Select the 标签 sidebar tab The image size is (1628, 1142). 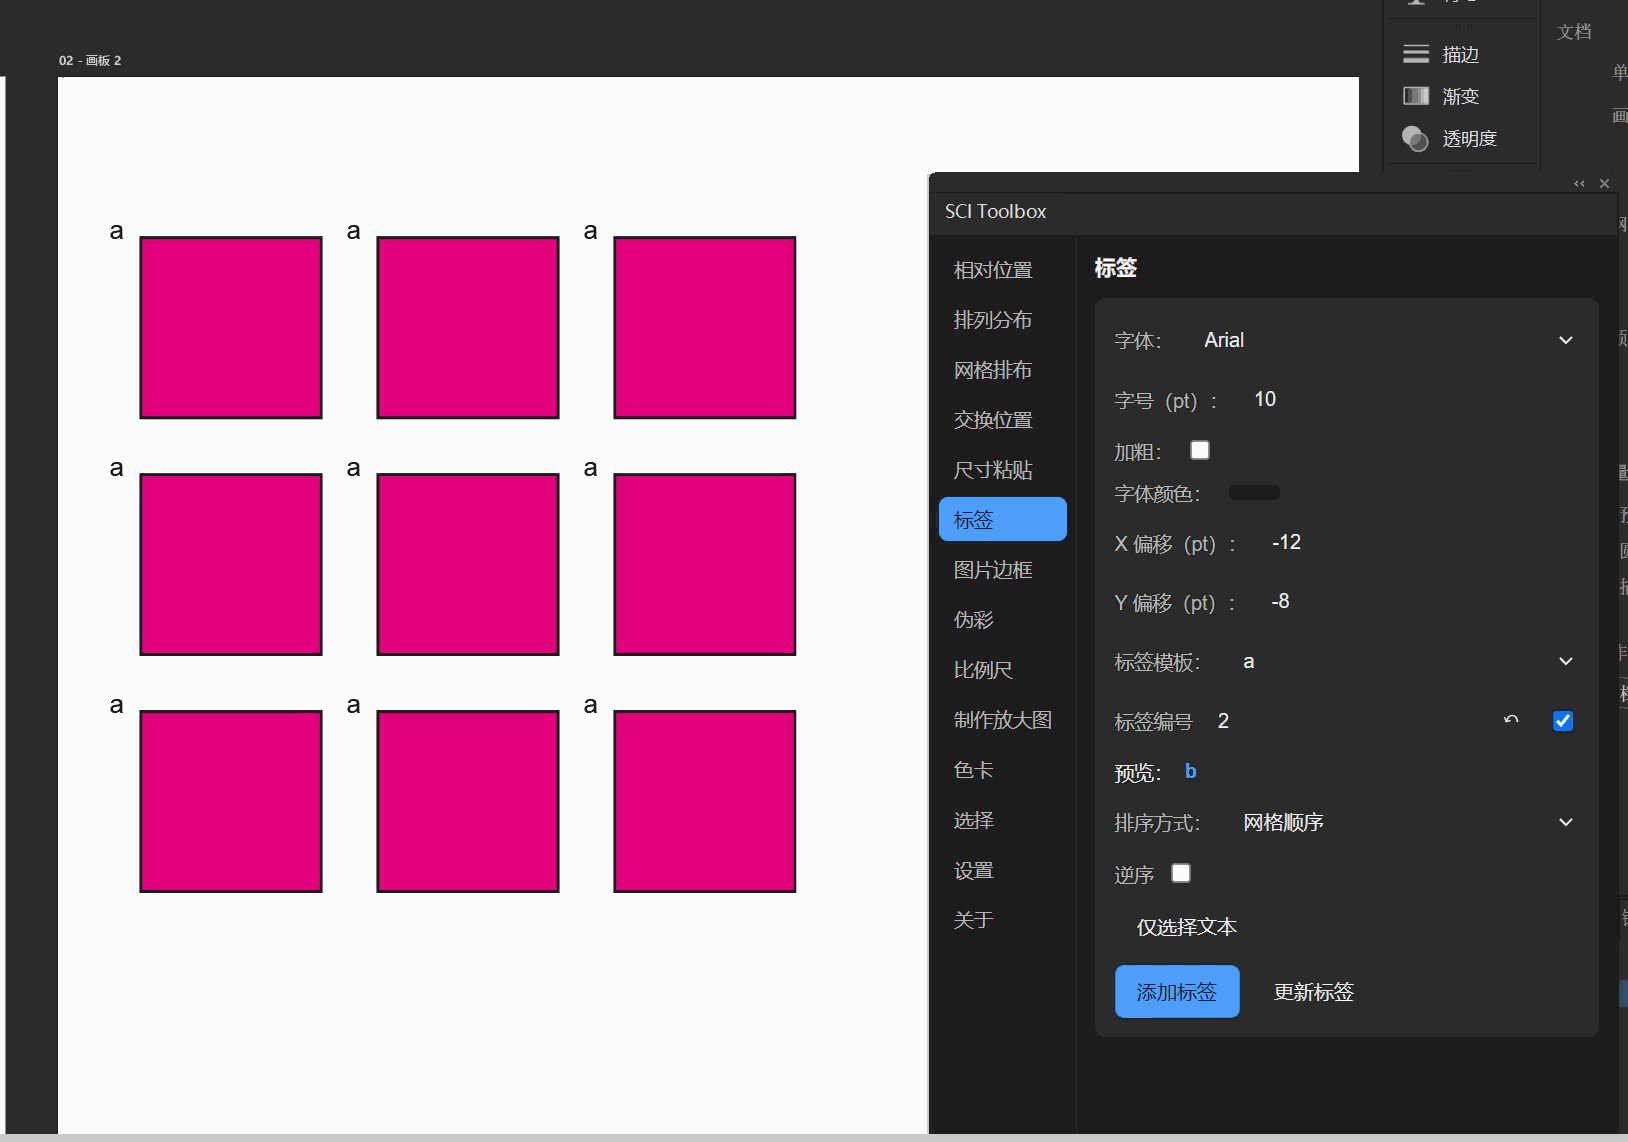[x=1003, y=520]
